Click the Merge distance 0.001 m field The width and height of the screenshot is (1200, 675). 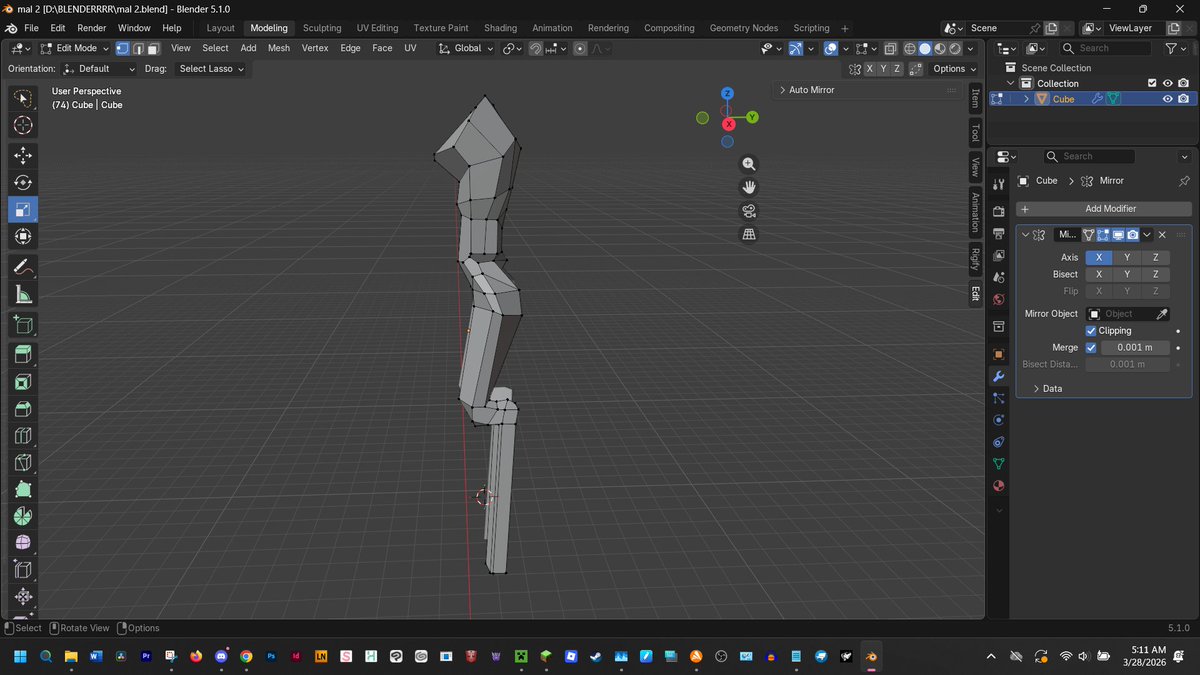click(1135, 348)
